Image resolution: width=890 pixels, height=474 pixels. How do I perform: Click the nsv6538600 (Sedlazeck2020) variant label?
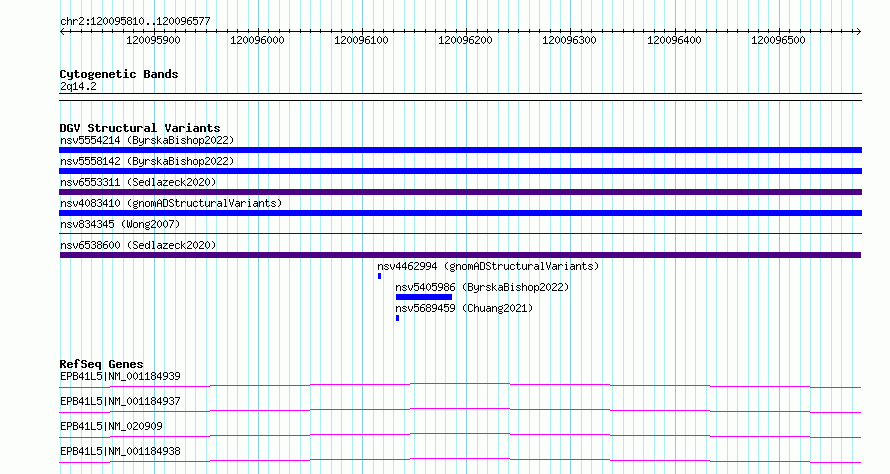tap(138, 245)
